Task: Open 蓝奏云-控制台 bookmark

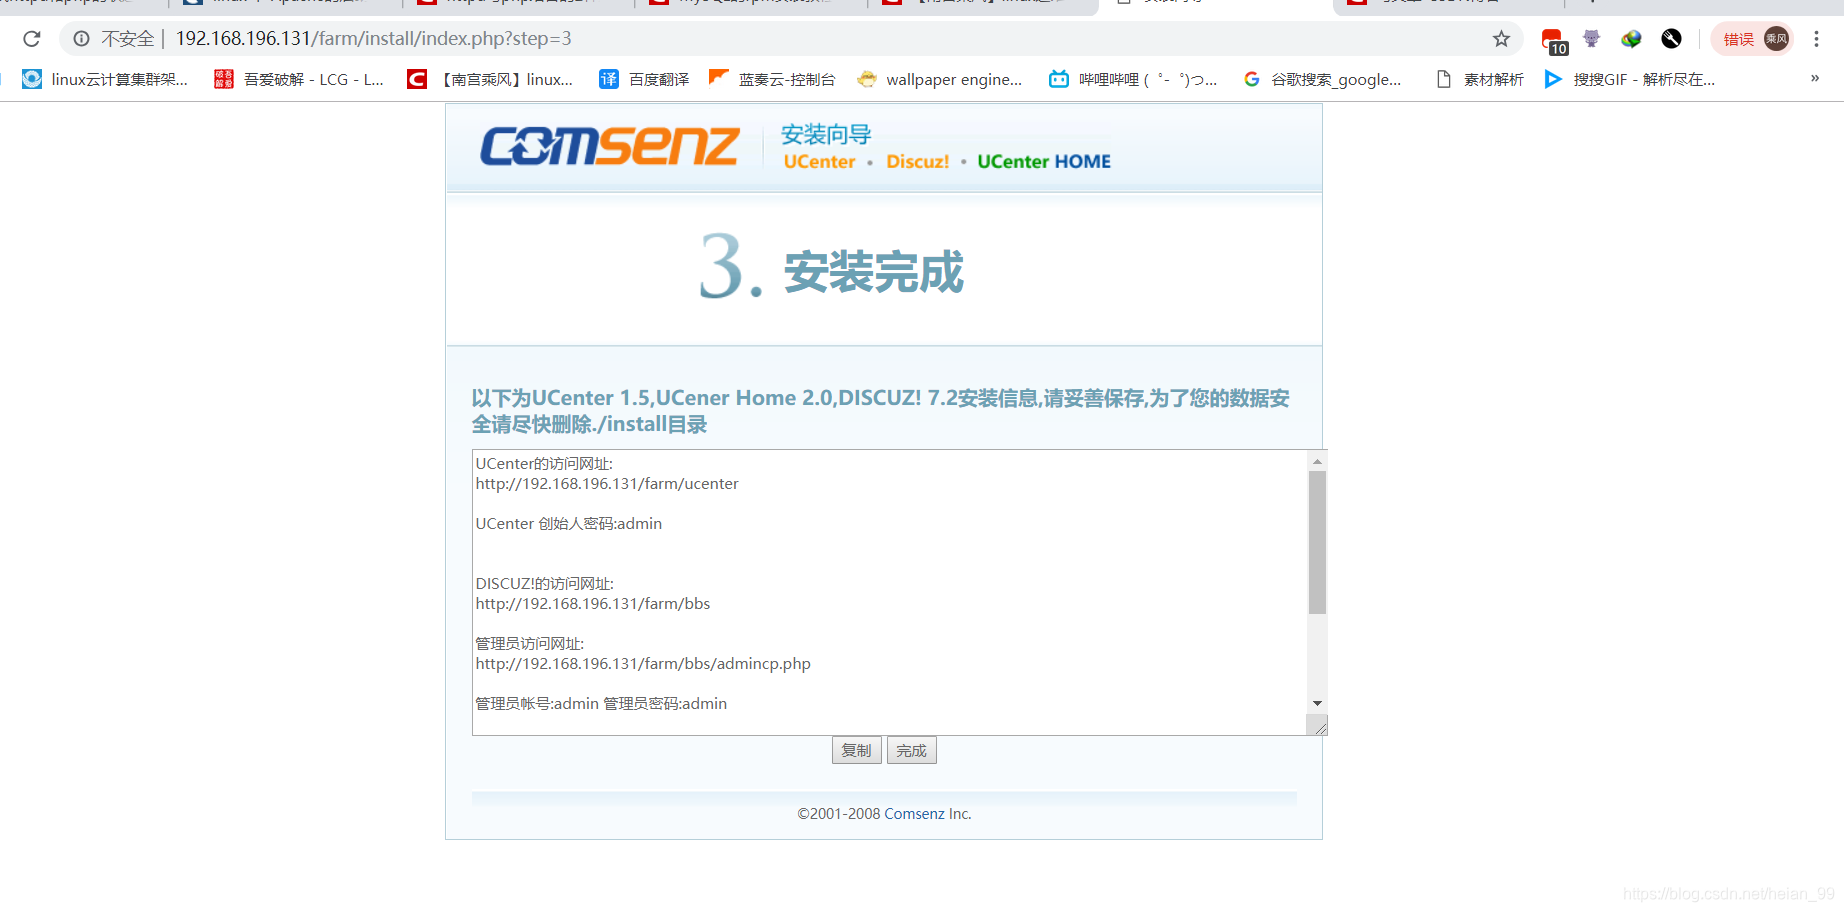Action: 772,79
